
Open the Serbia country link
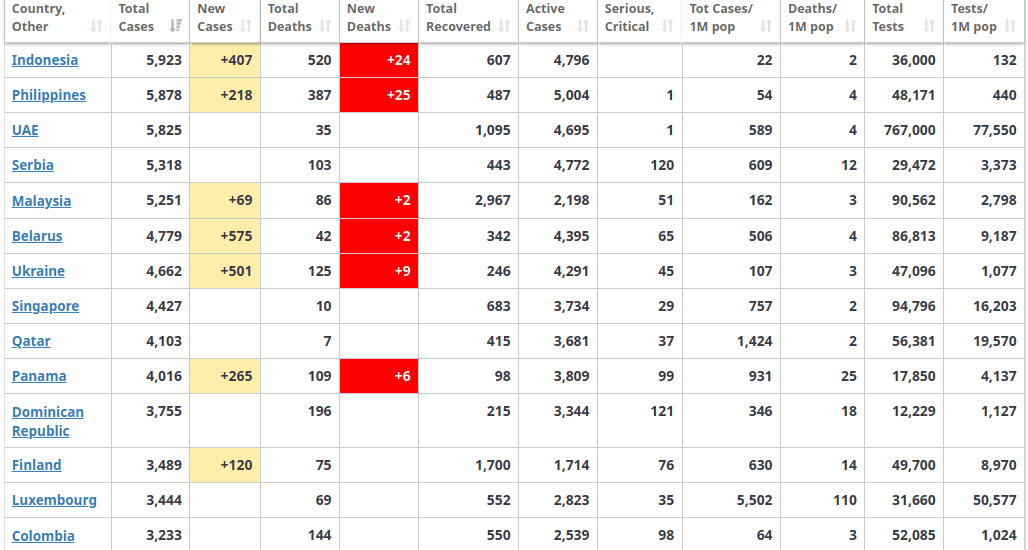(32, 165)
